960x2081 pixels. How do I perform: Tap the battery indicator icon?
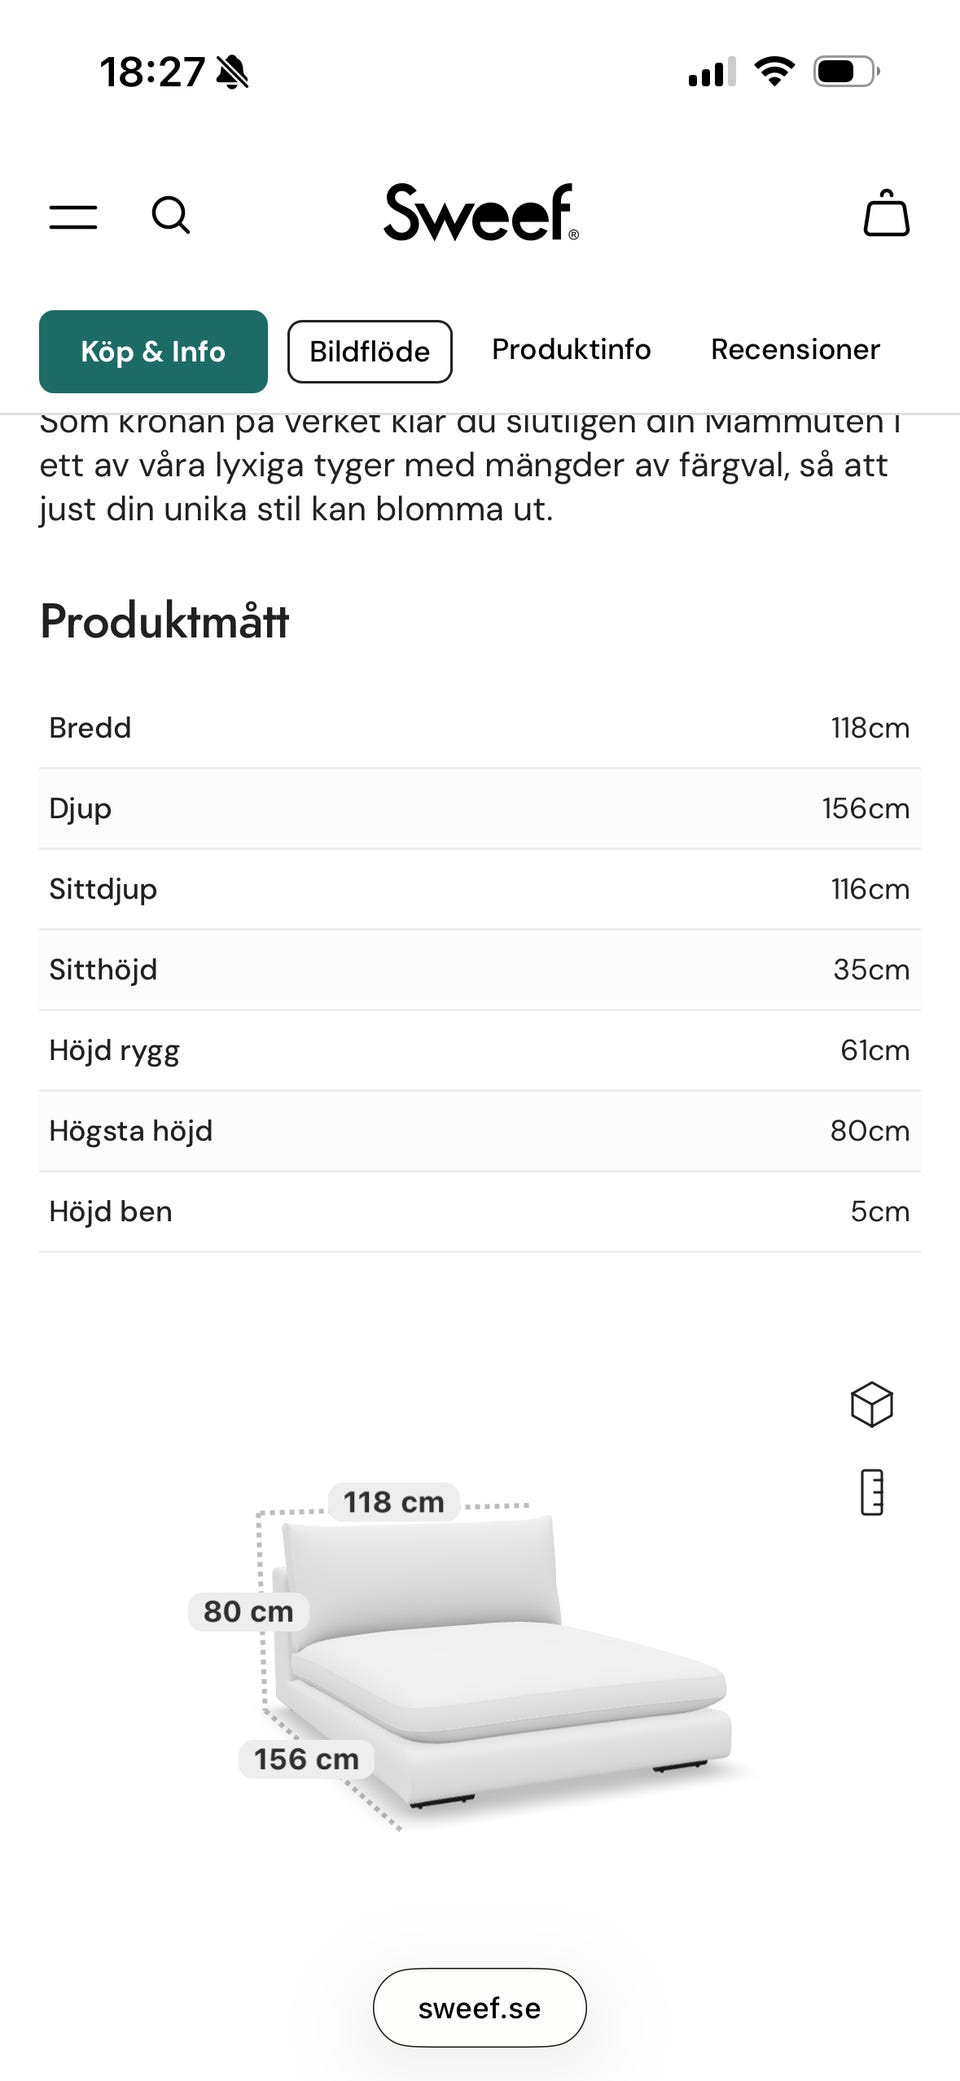coord(845,71)
